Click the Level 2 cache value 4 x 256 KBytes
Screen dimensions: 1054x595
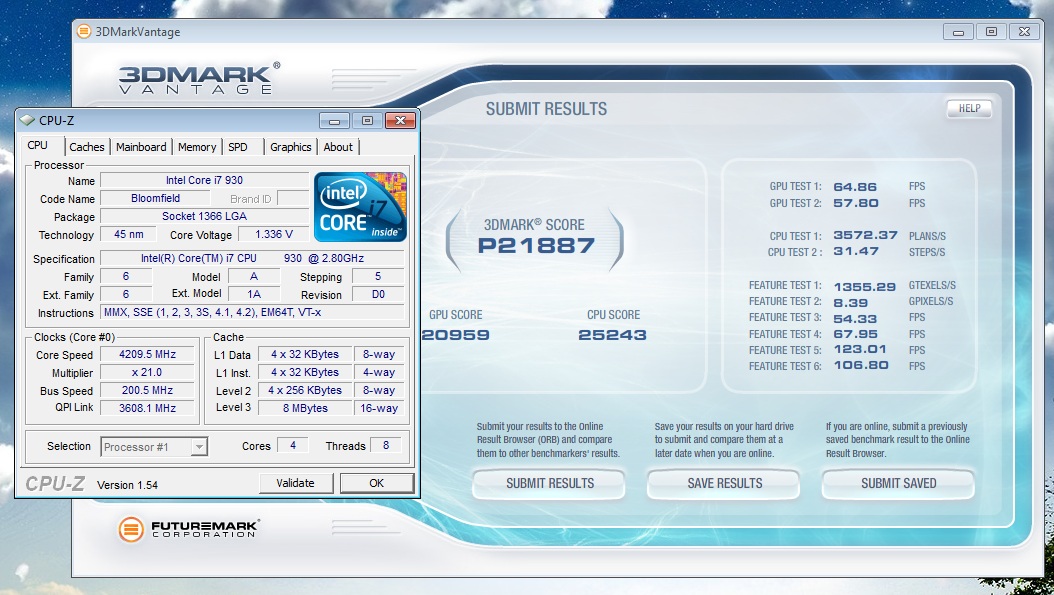coord(305,391)
